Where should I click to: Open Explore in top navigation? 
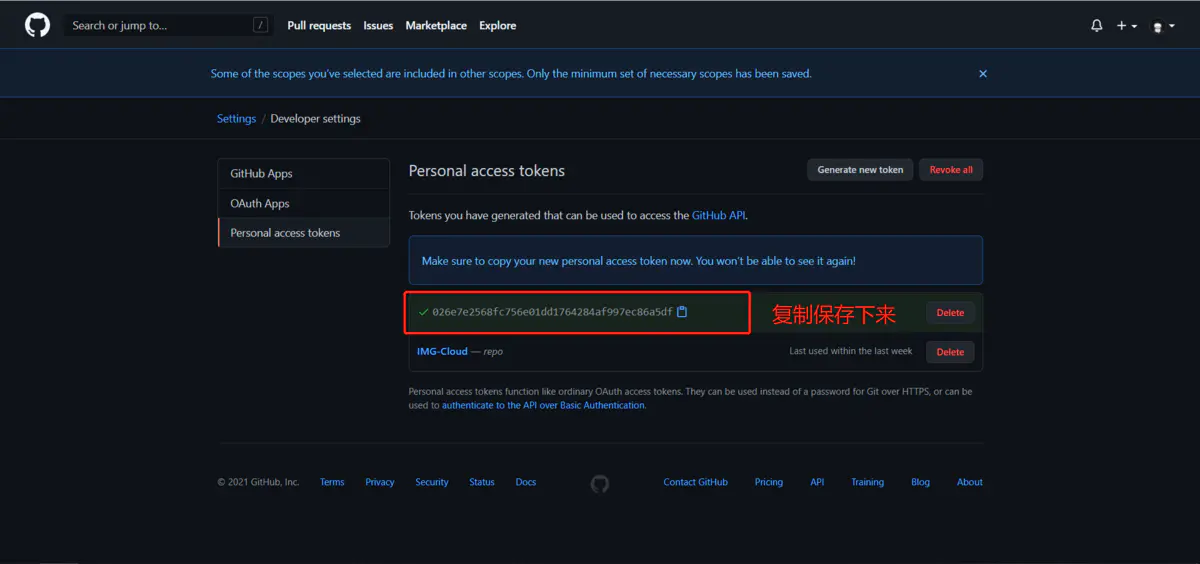(x=498, y=26)
